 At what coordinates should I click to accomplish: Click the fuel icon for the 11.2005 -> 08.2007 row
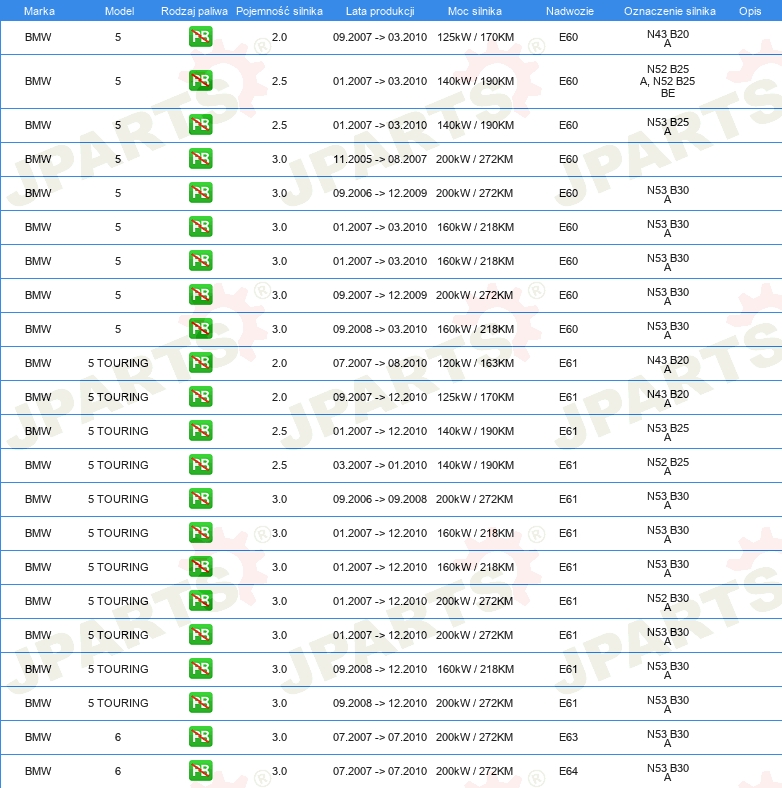pos(200,159)
